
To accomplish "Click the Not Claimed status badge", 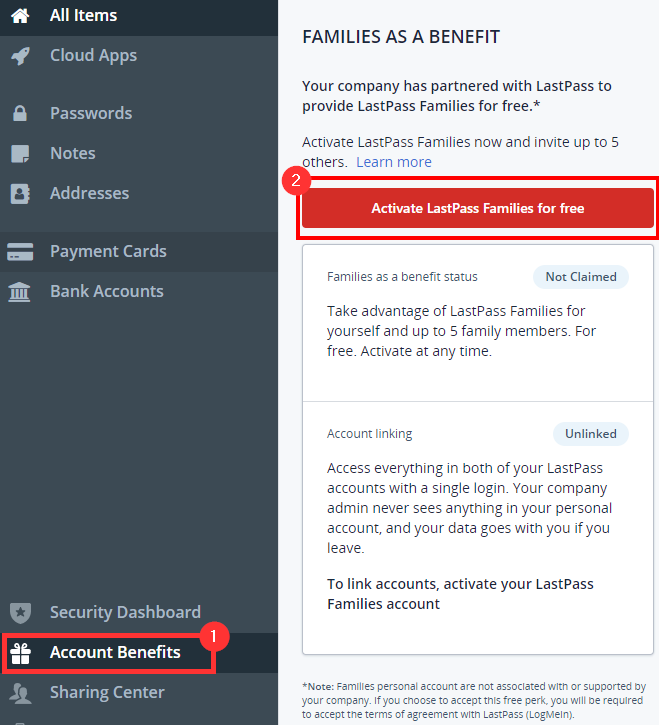I will coord(581,277).
